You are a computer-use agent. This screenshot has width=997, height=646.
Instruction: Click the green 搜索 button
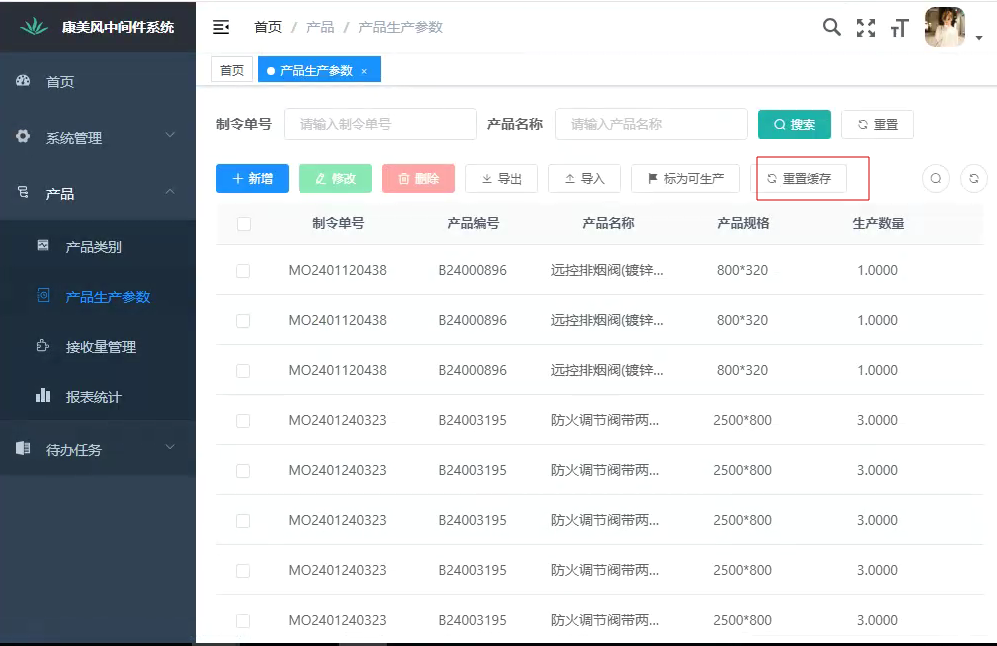click(794, 125)
